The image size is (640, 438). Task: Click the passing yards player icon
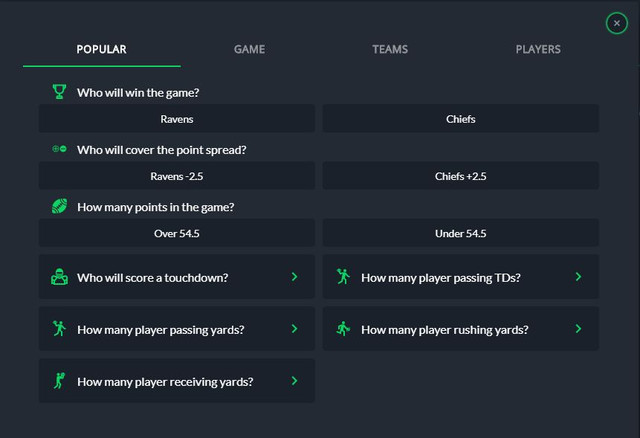[x=59, y=329]
